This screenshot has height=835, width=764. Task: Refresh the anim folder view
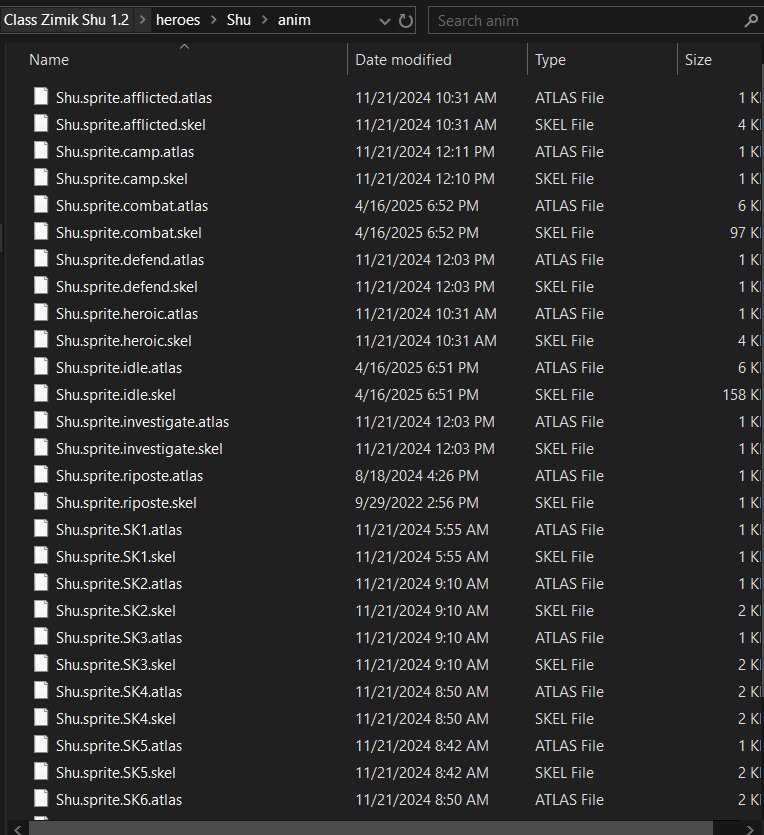pyautogui.click(x=406, y=21)
